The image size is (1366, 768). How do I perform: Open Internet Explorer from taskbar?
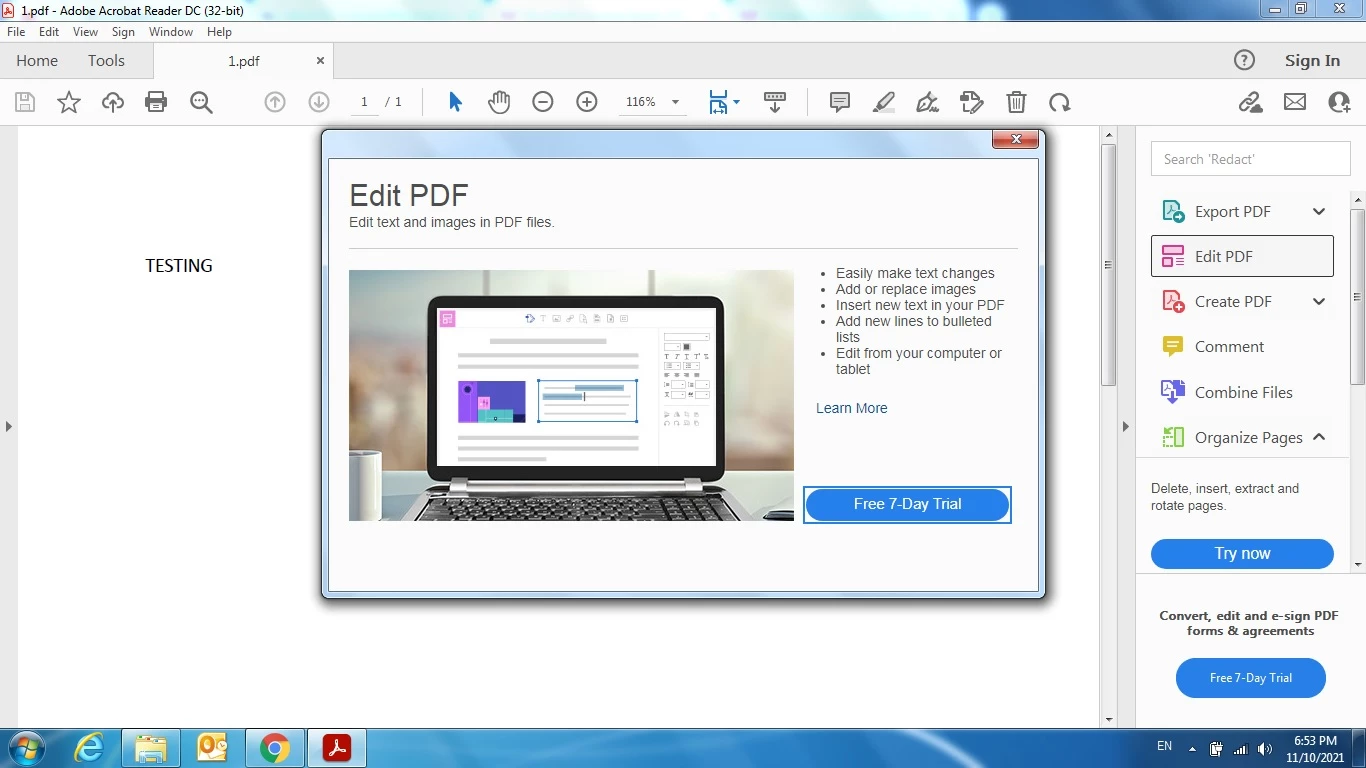90,748
